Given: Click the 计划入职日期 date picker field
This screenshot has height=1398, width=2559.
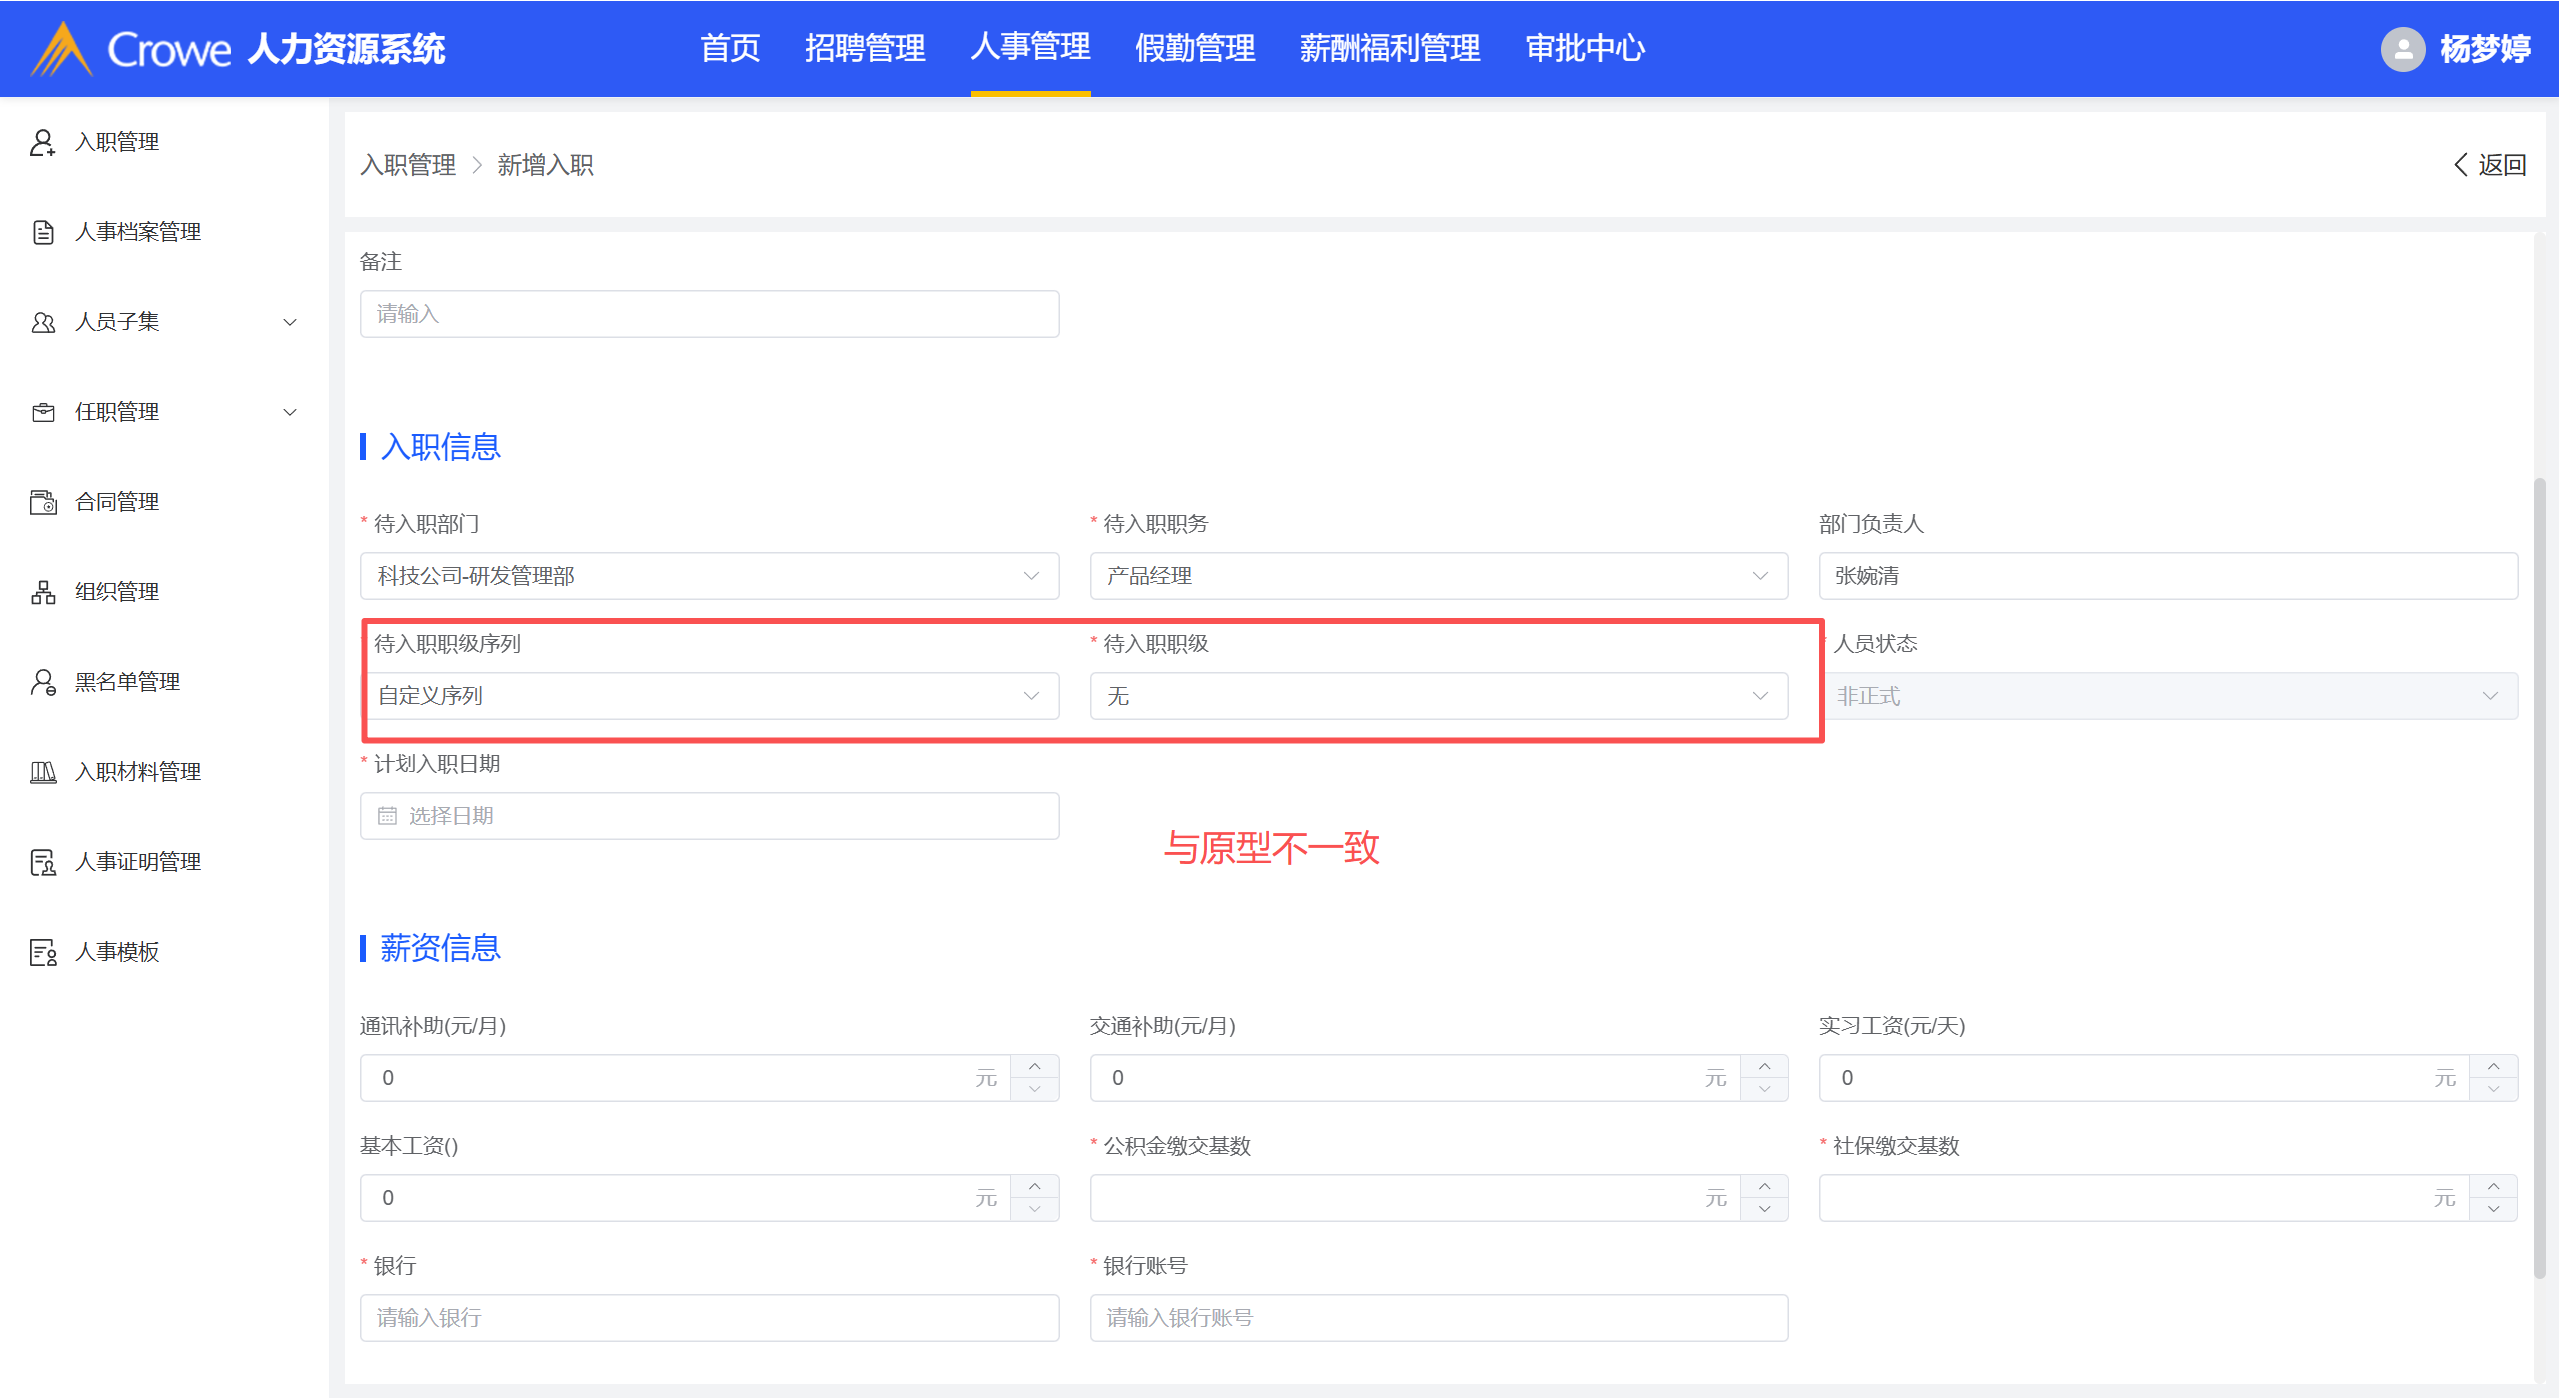Looking at the screenshot, I should [708, 816].
